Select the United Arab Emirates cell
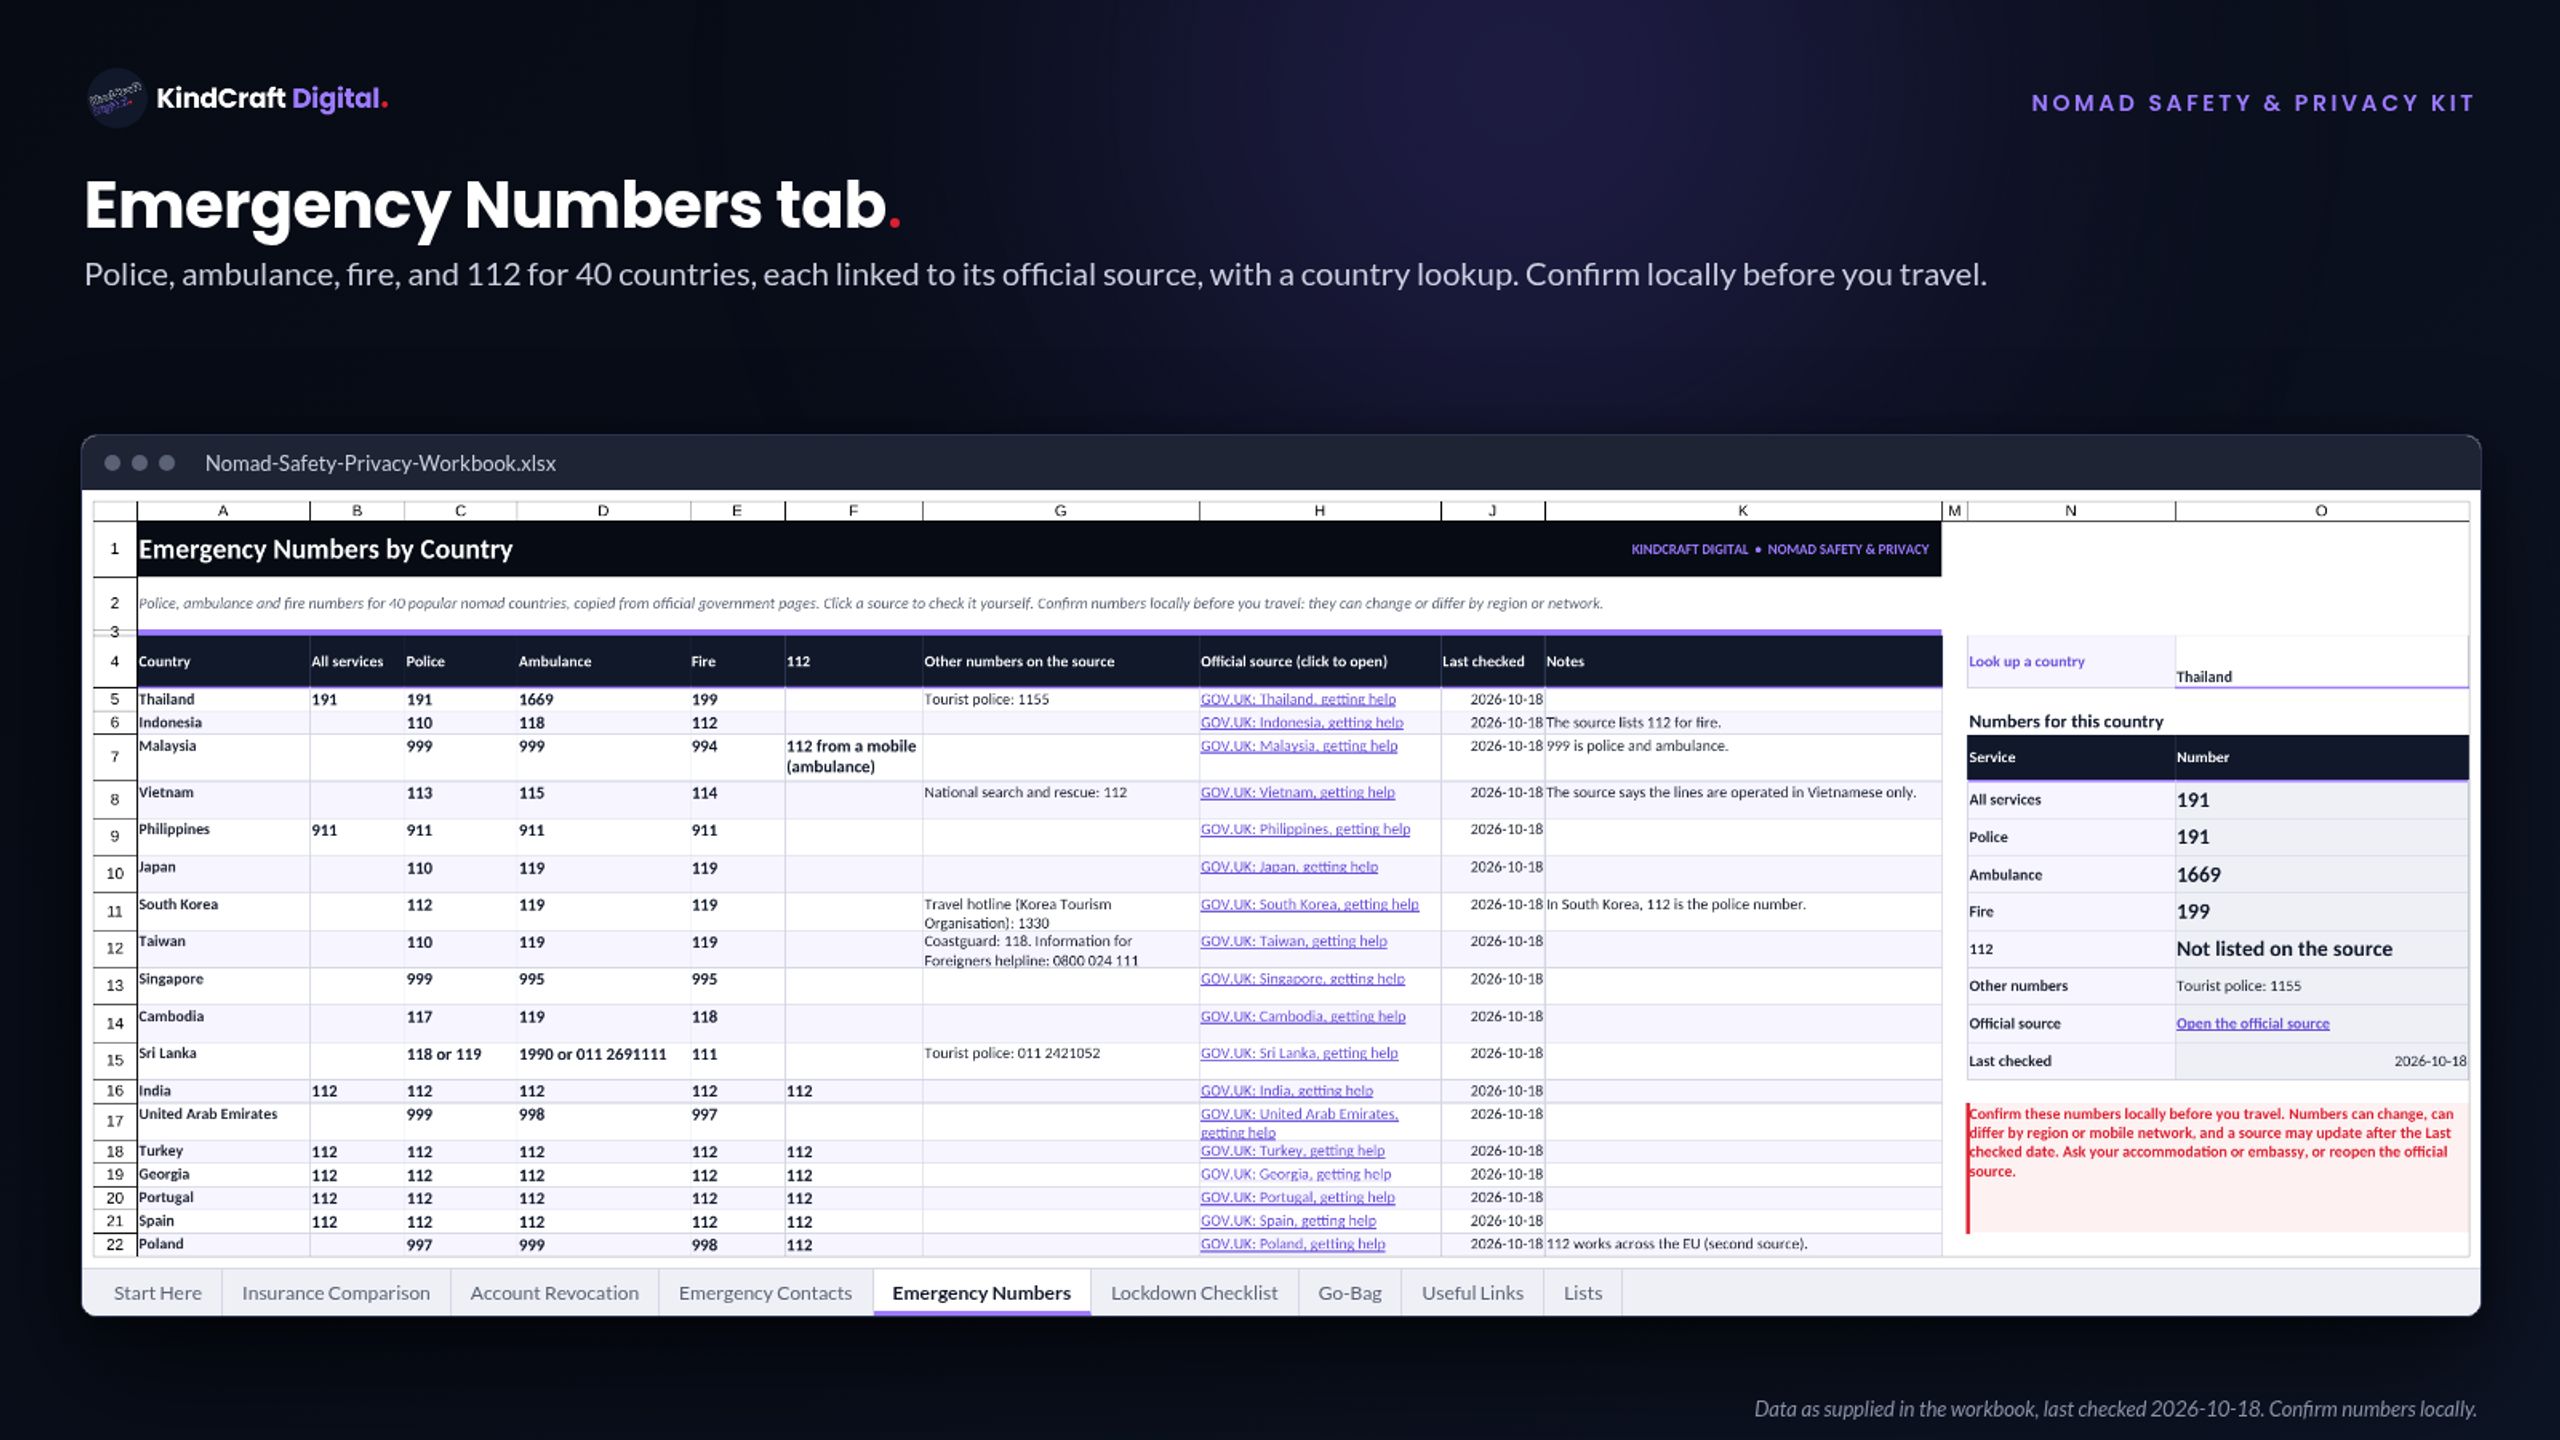This screenshot has height=1440, width=2560. (223, 1121)
